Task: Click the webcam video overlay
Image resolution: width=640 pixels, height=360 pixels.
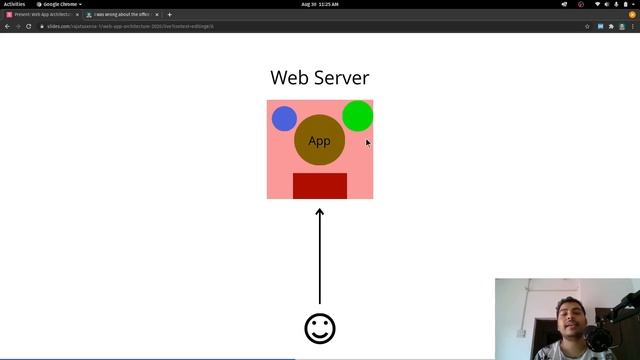Action: coord(567,319)
